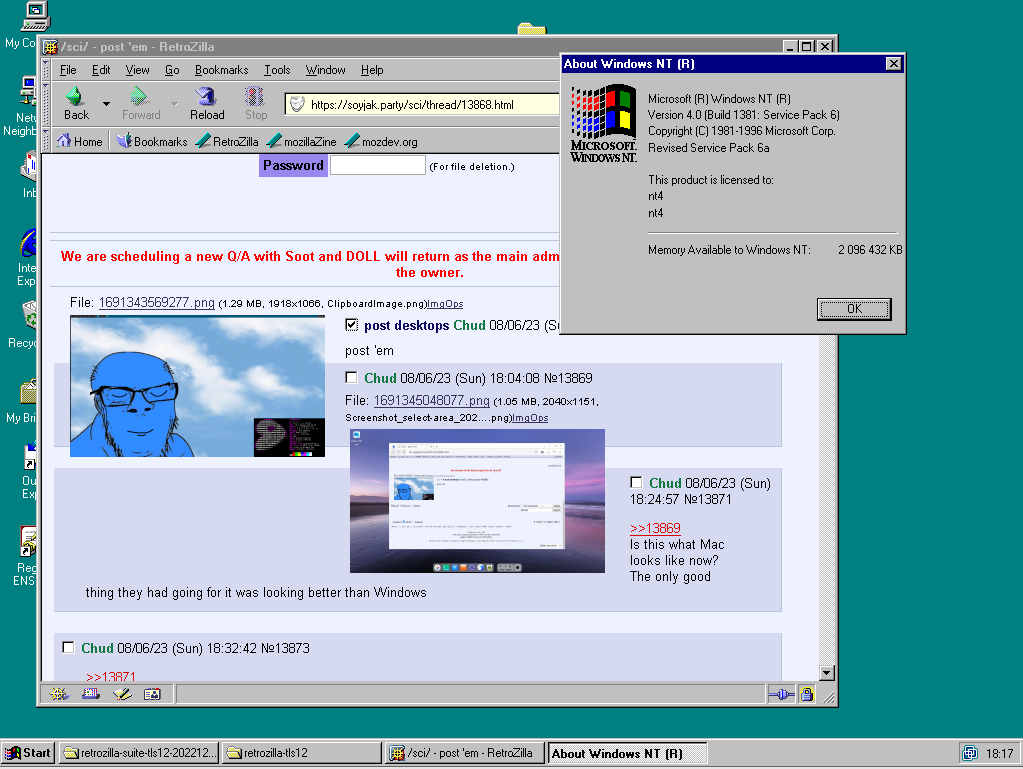Click the Password input field
Screen dimensions: 1023x769
(378, 166)
